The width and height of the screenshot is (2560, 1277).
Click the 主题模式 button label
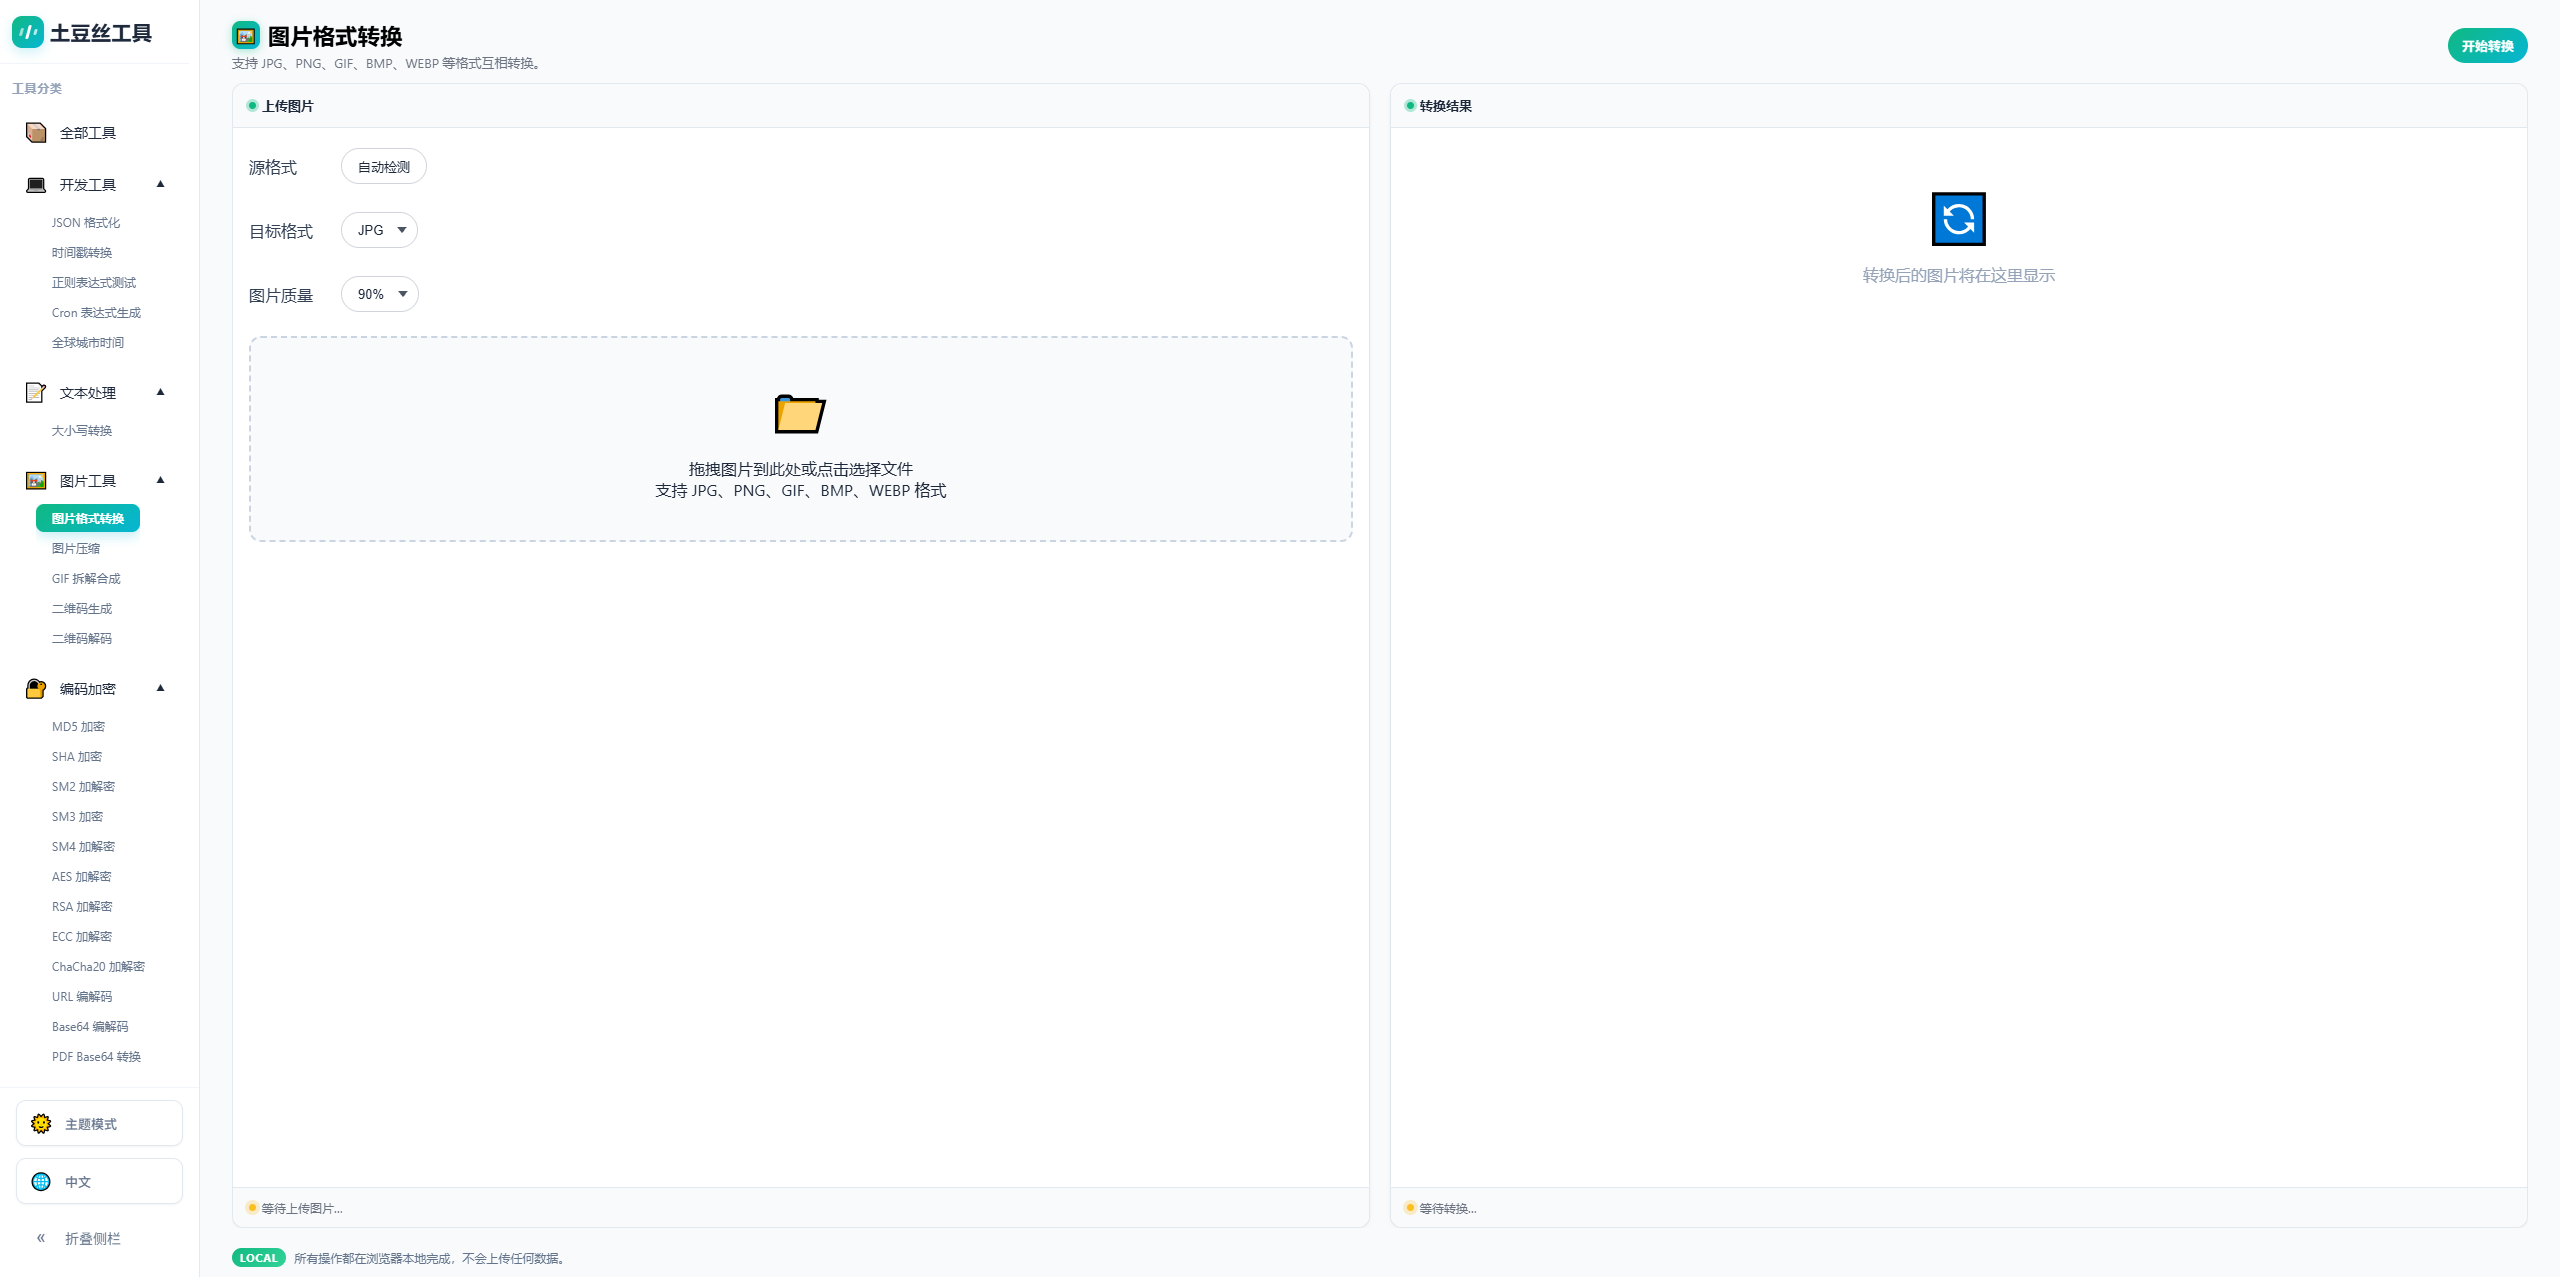[91, 1125]
